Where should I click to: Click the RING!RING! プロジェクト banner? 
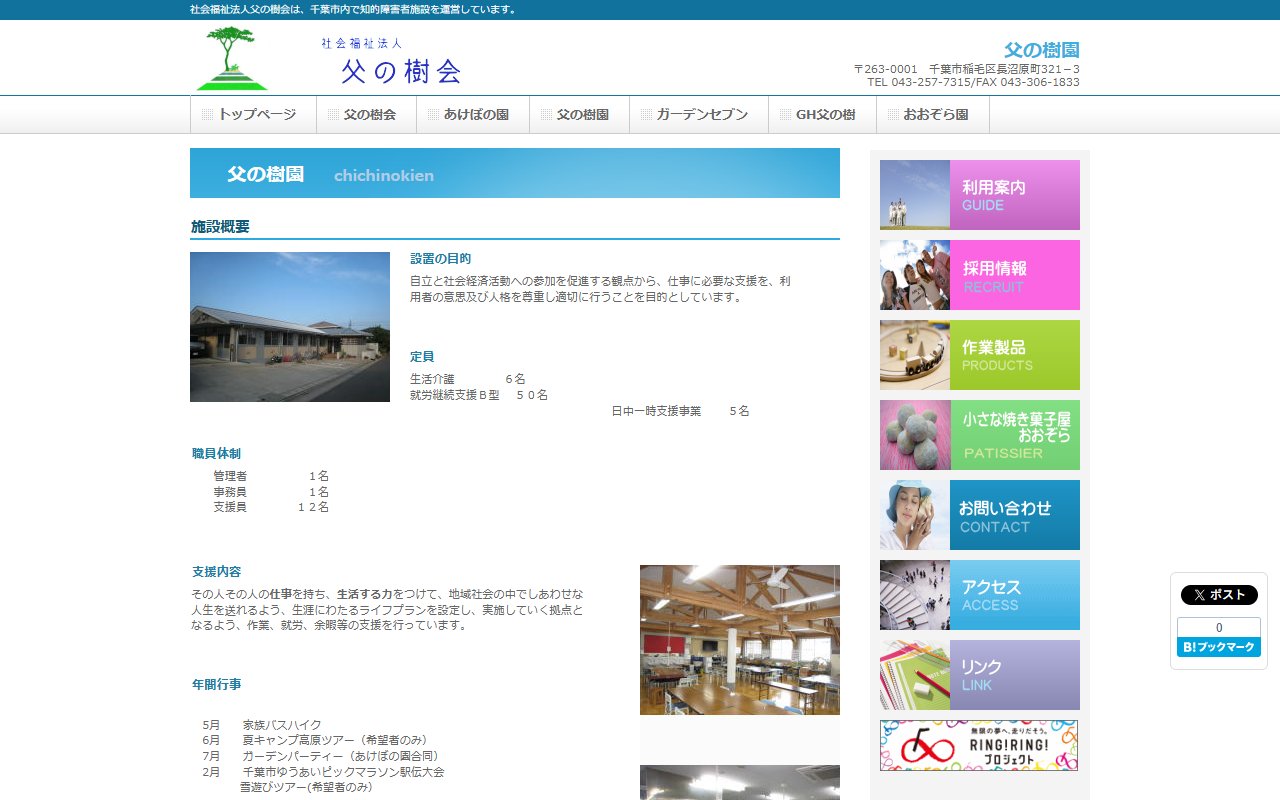(x=979, y=745)
